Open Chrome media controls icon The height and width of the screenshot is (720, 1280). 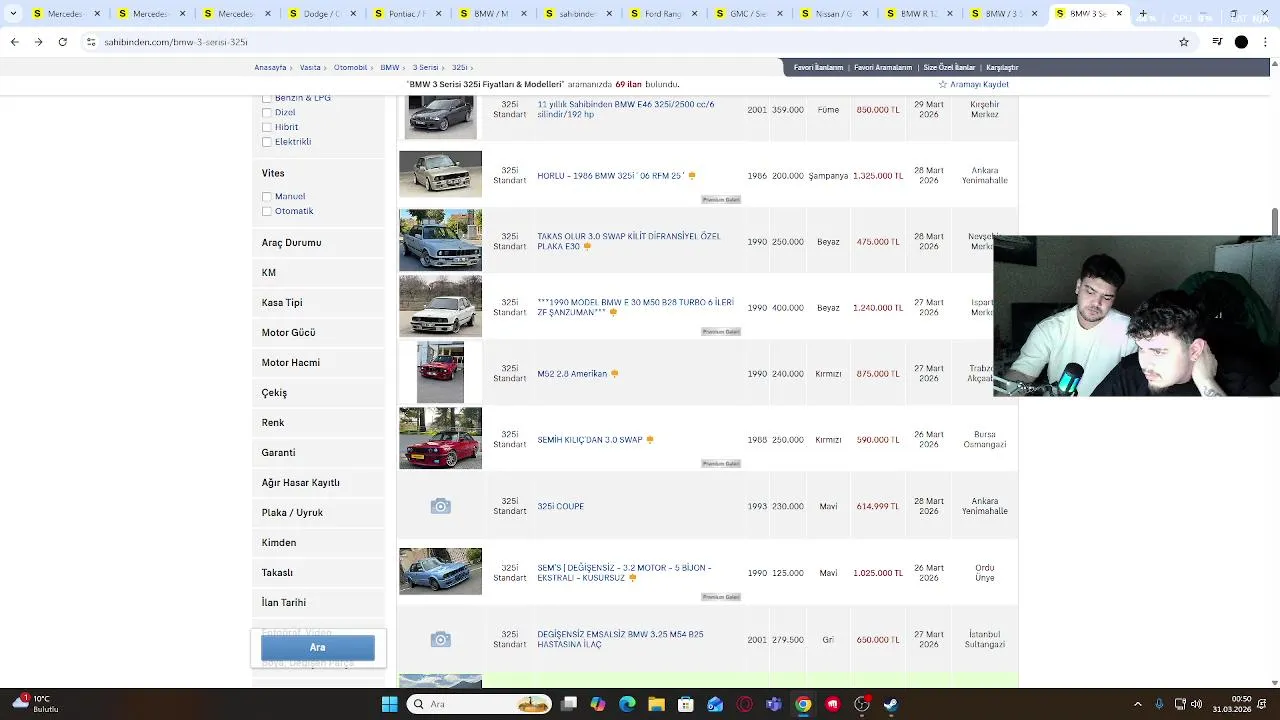pos(1217,42)
